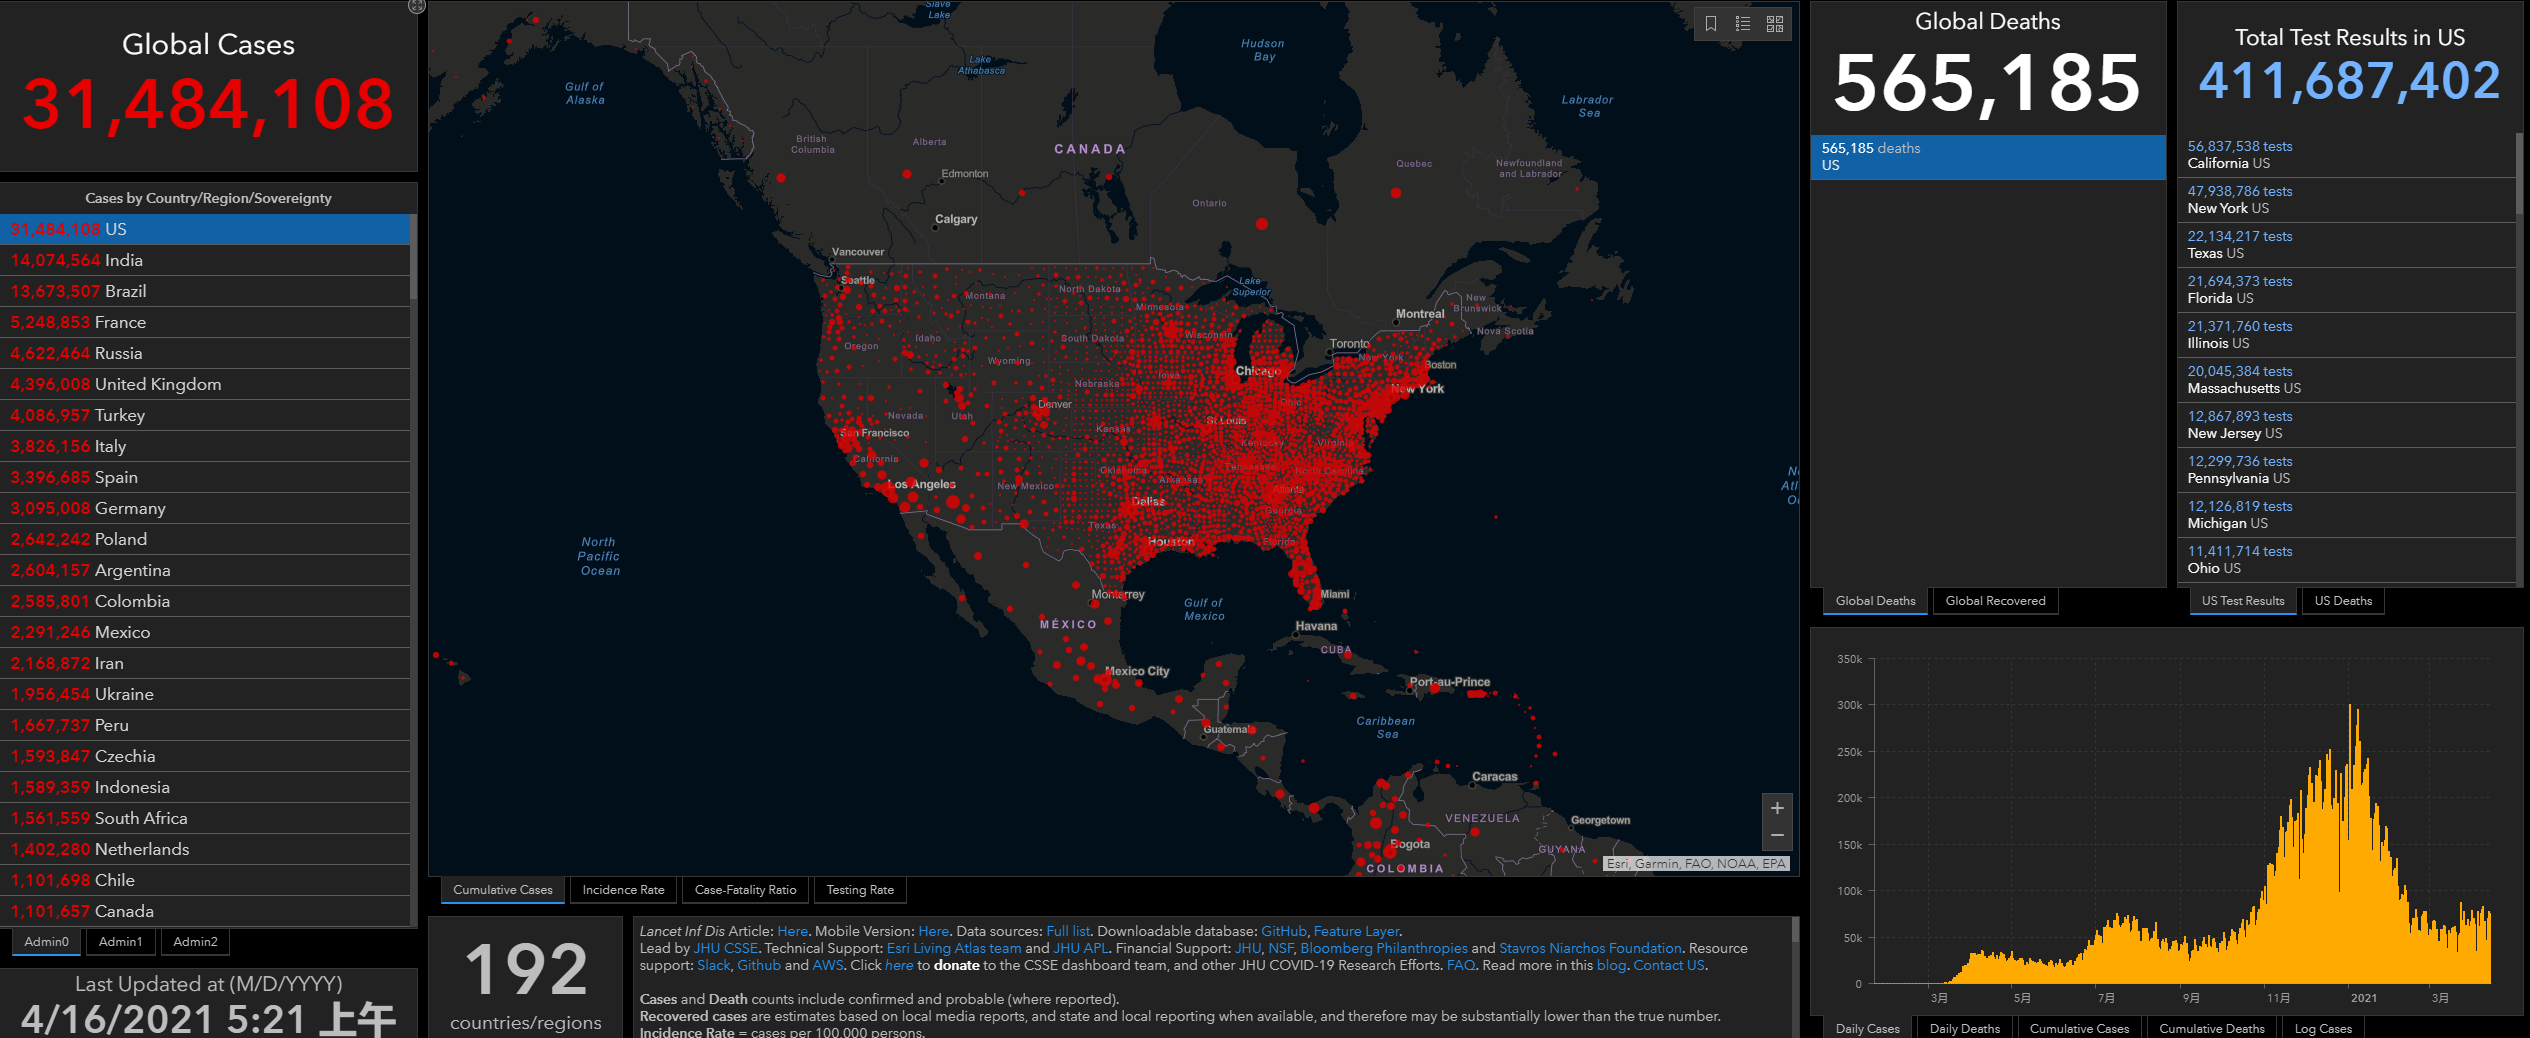
Task: Zoom in on the map
Action: [1777, 808]
